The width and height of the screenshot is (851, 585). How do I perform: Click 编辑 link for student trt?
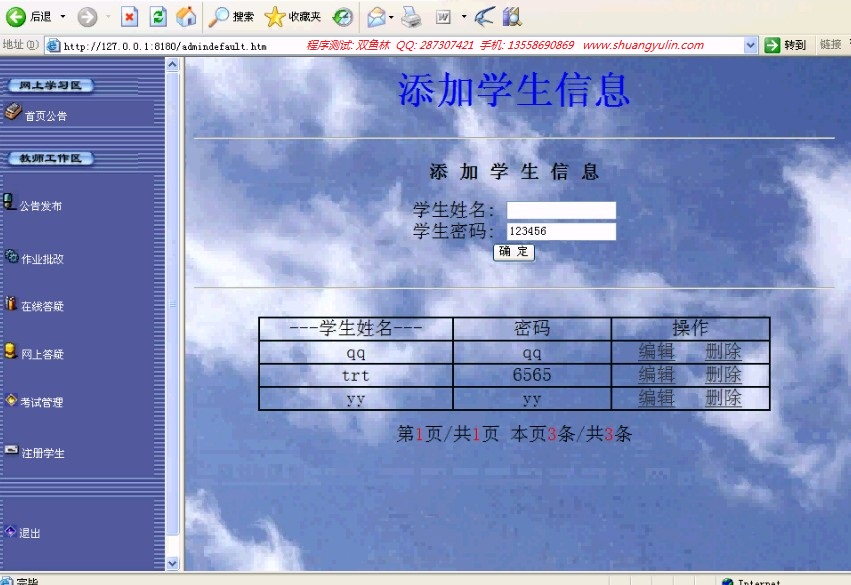point(656,375)
